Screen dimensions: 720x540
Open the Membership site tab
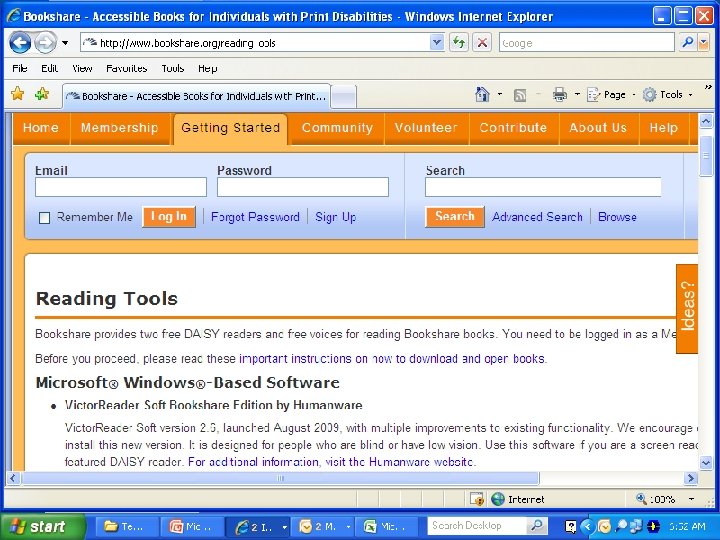click(x=119, y=128)
